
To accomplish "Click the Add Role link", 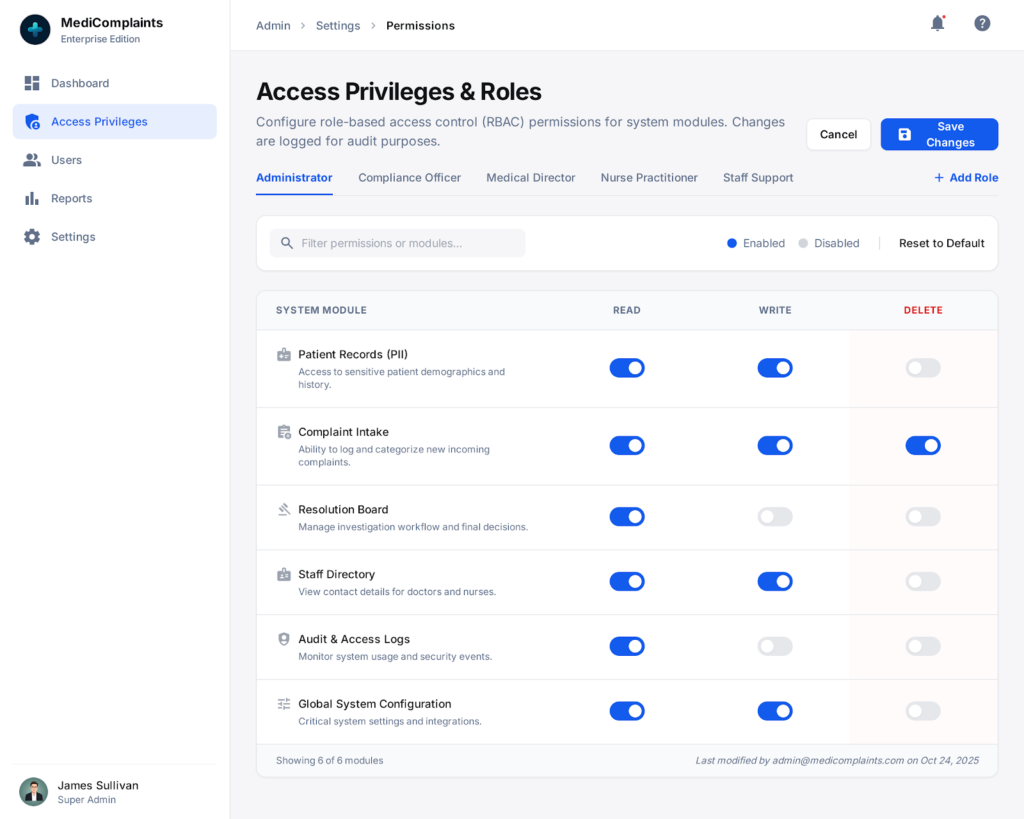I will point(965,178).
